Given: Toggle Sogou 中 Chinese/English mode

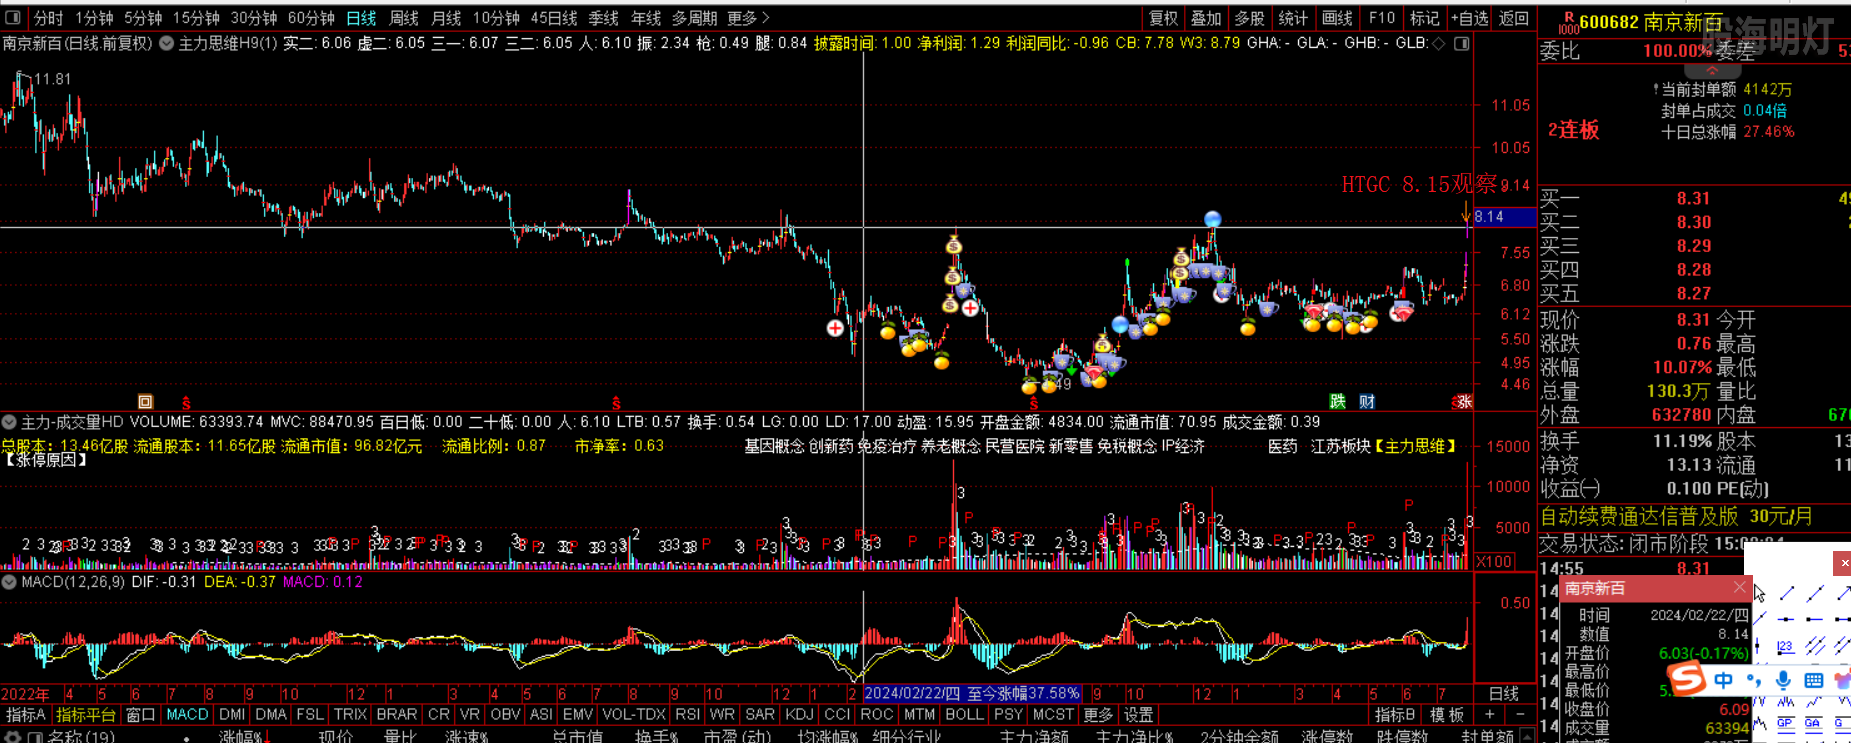Looking at the screenshot, I should tap(1724, 681).
